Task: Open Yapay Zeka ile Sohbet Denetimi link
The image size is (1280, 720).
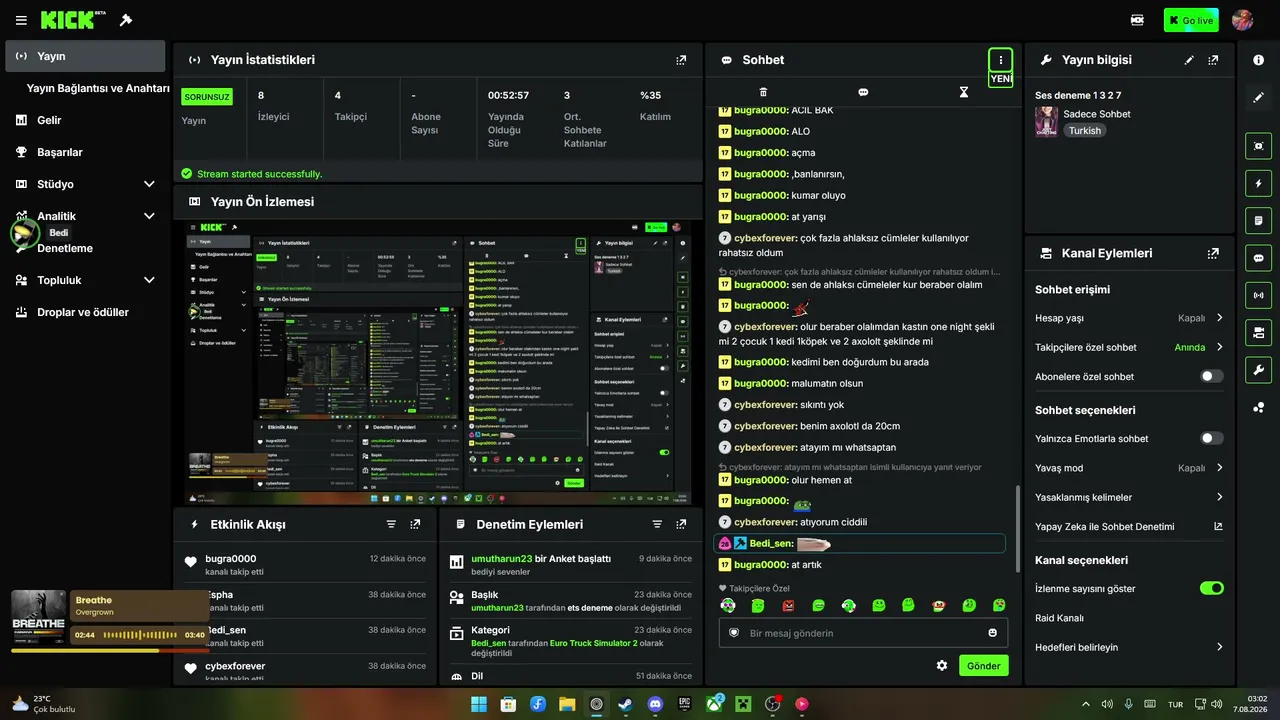Action: click(x=1129, y=526)
